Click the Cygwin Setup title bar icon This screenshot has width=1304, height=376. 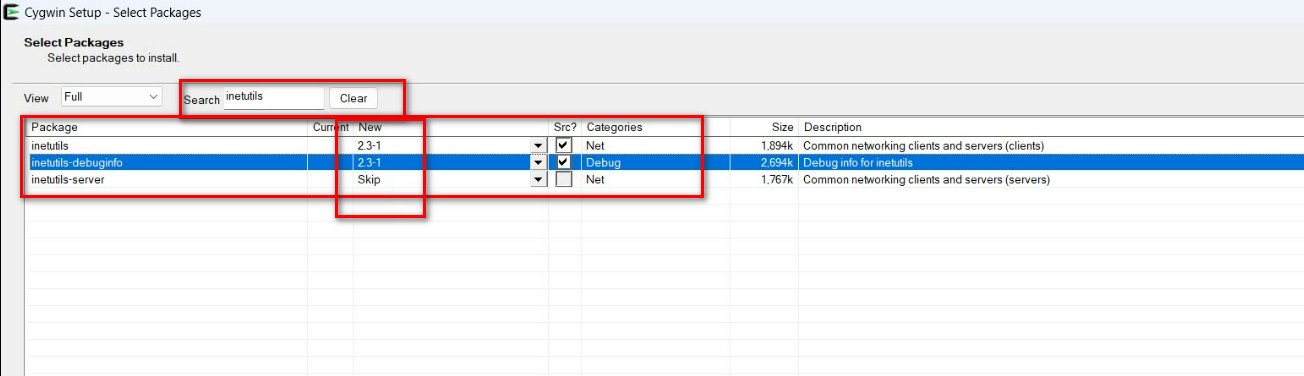(12, 13)
